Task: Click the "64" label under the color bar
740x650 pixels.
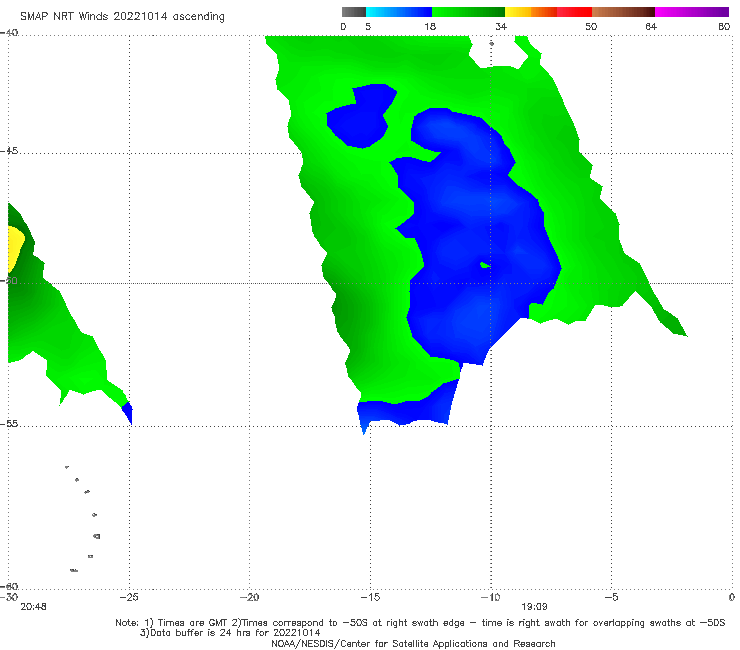Action: (x=651, y=26)
